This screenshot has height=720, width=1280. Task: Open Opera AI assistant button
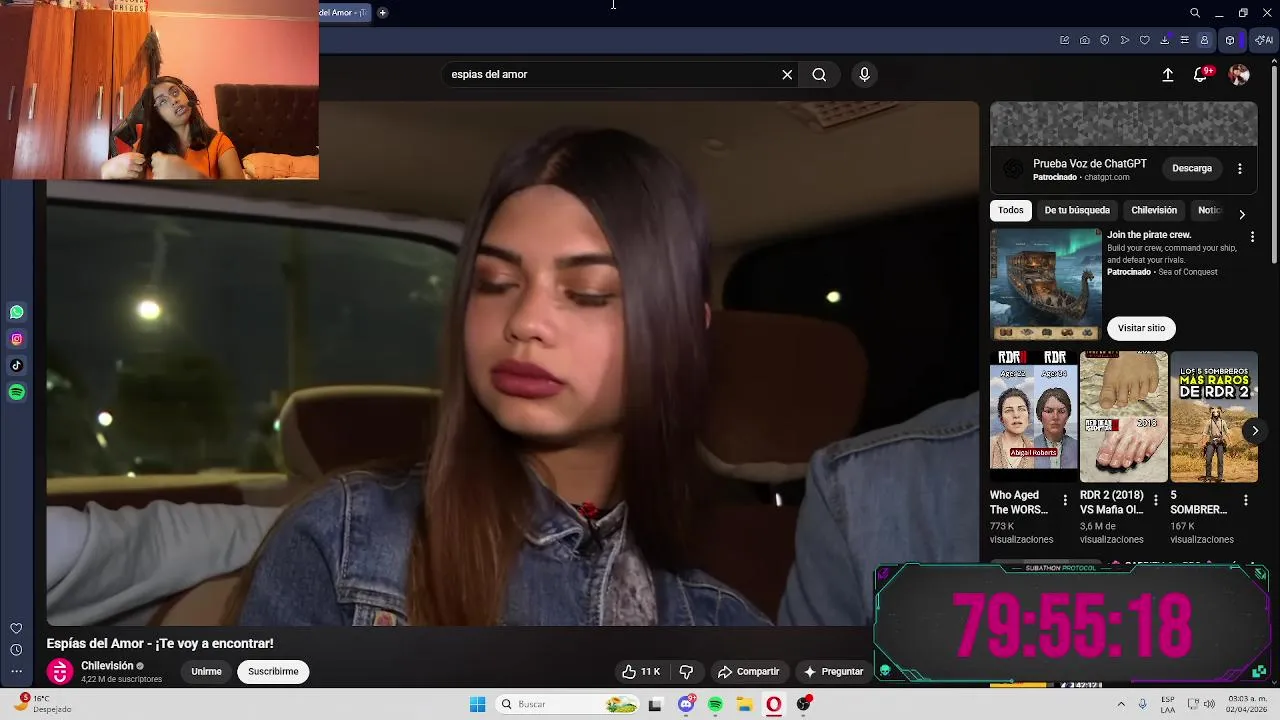(x=1263, y=40)
